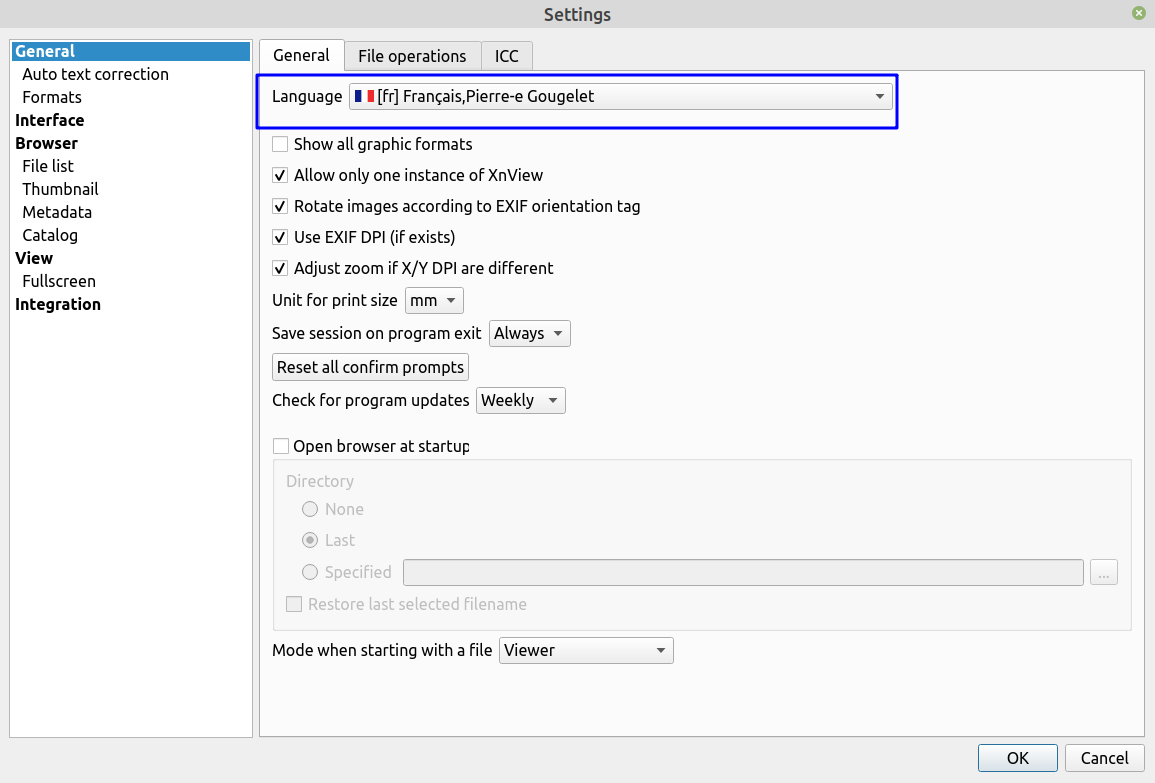This screenshot has width=1155, height=783.
Task: Open Auto text correction settings
Action: 95,74
